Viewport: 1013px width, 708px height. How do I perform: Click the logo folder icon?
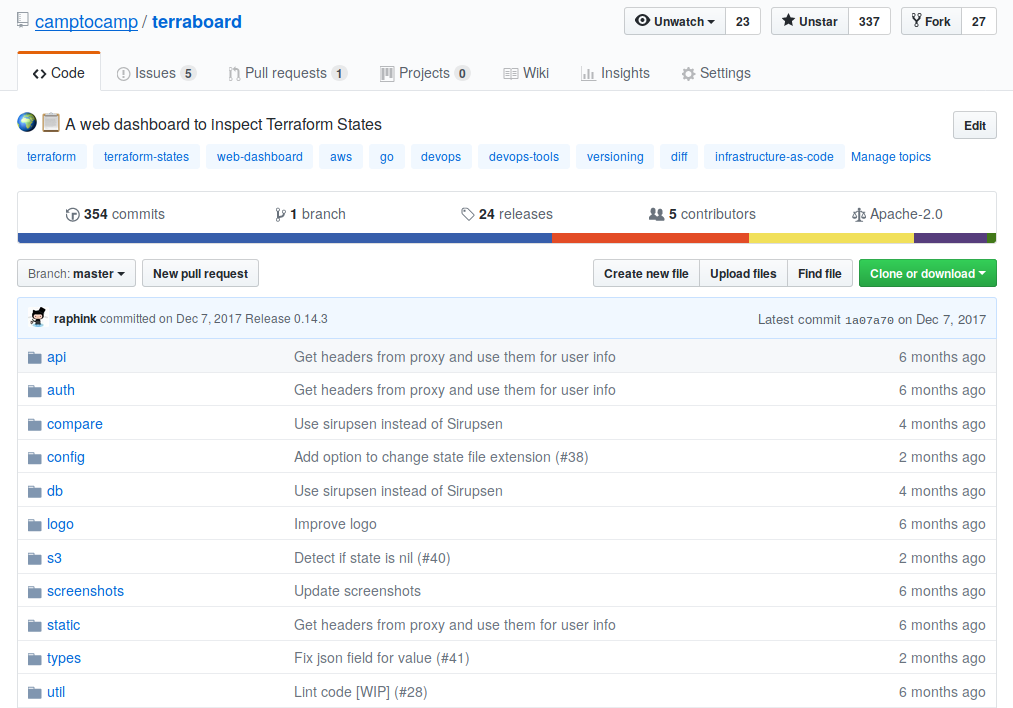35,525
